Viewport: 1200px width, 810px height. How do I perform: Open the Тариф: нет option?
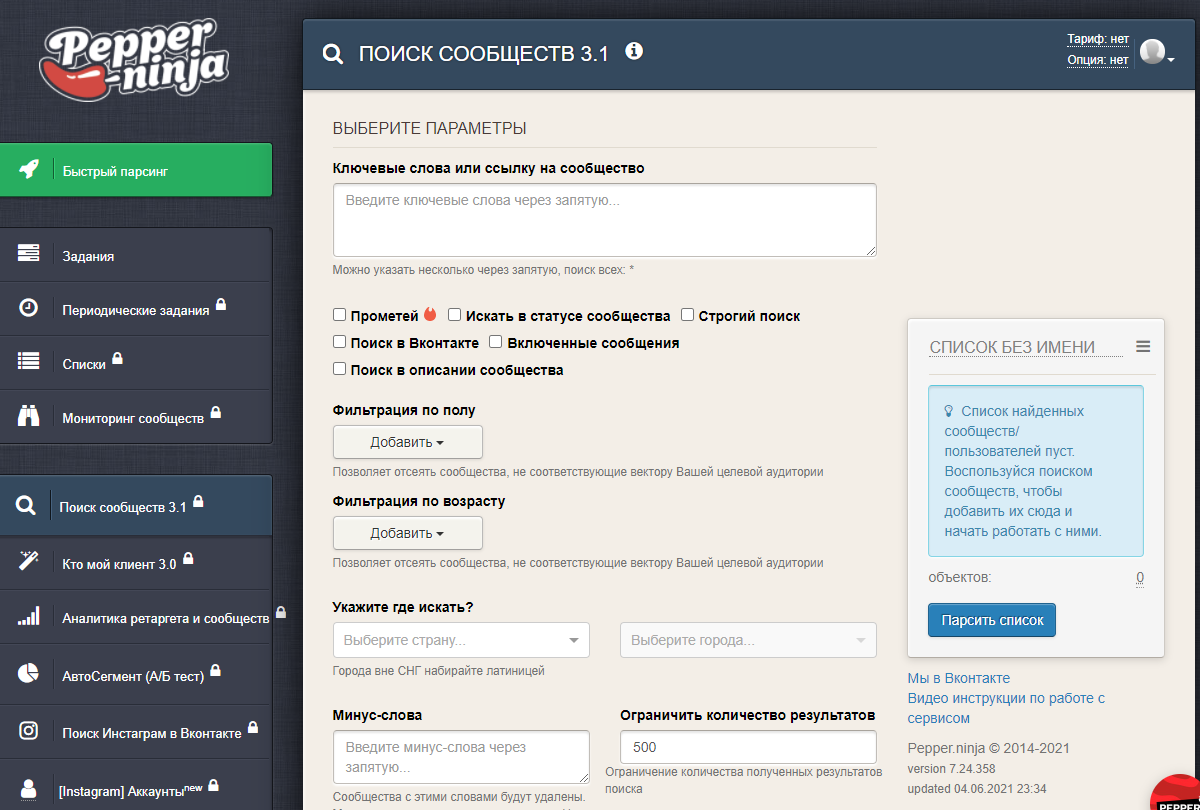(1098, 39)
